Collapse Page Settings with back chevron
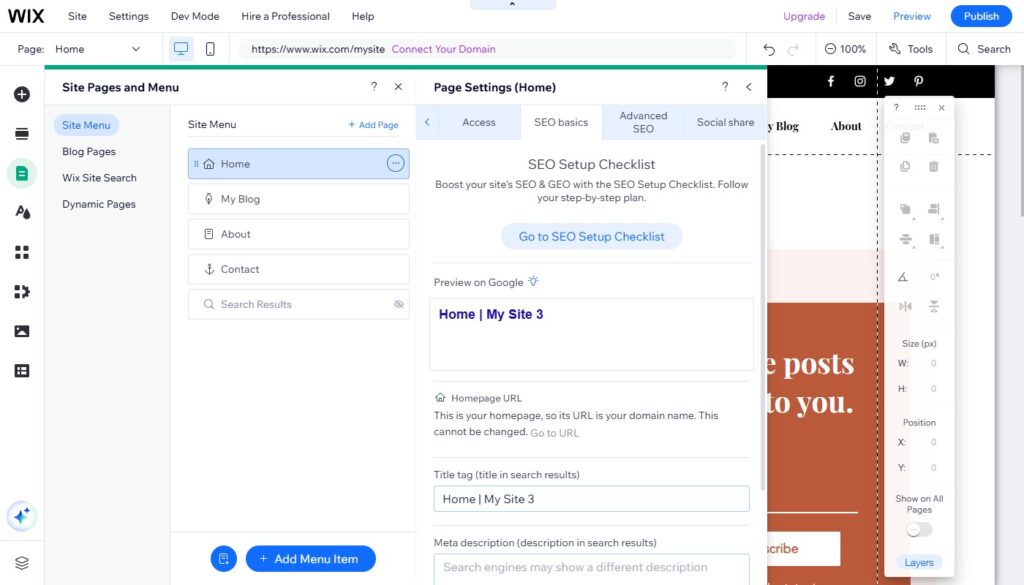Screen dimensions: 1024x585 (x=749, y=87)
